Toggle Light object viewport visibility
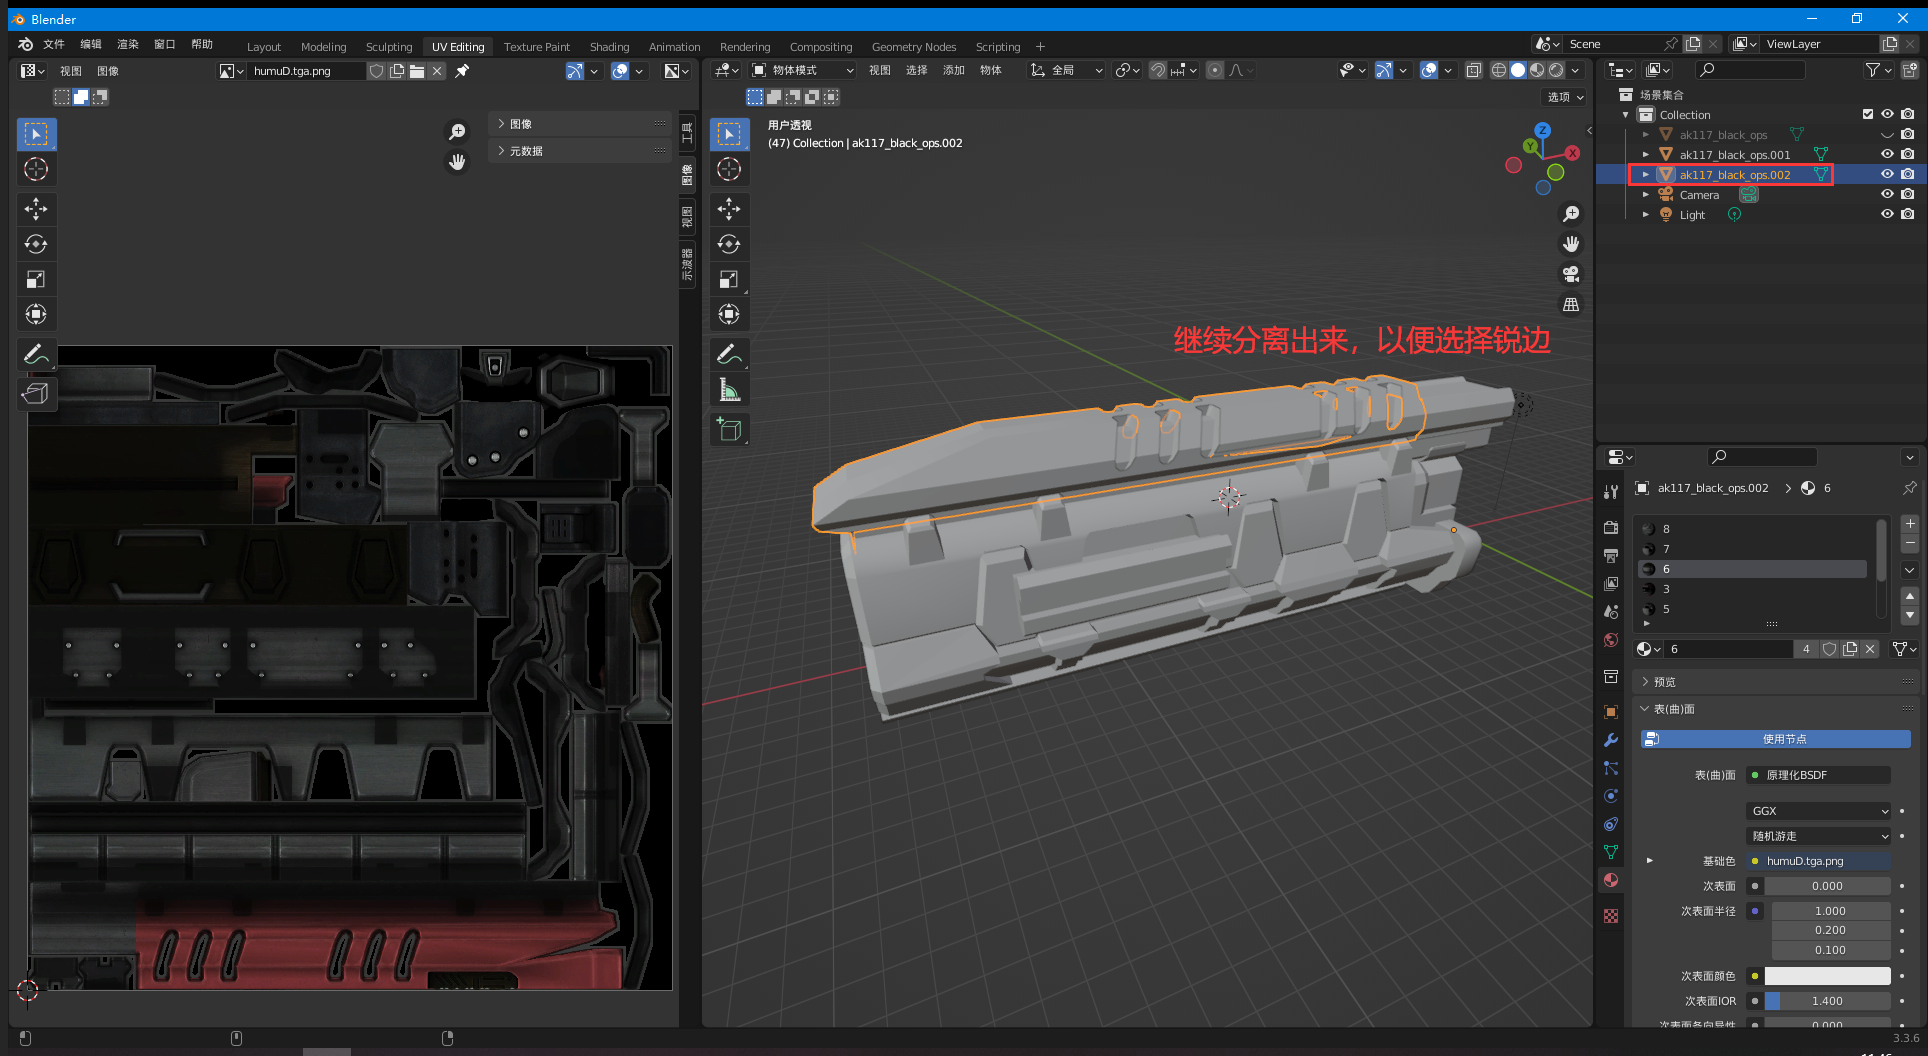 tap(1887, 214)
